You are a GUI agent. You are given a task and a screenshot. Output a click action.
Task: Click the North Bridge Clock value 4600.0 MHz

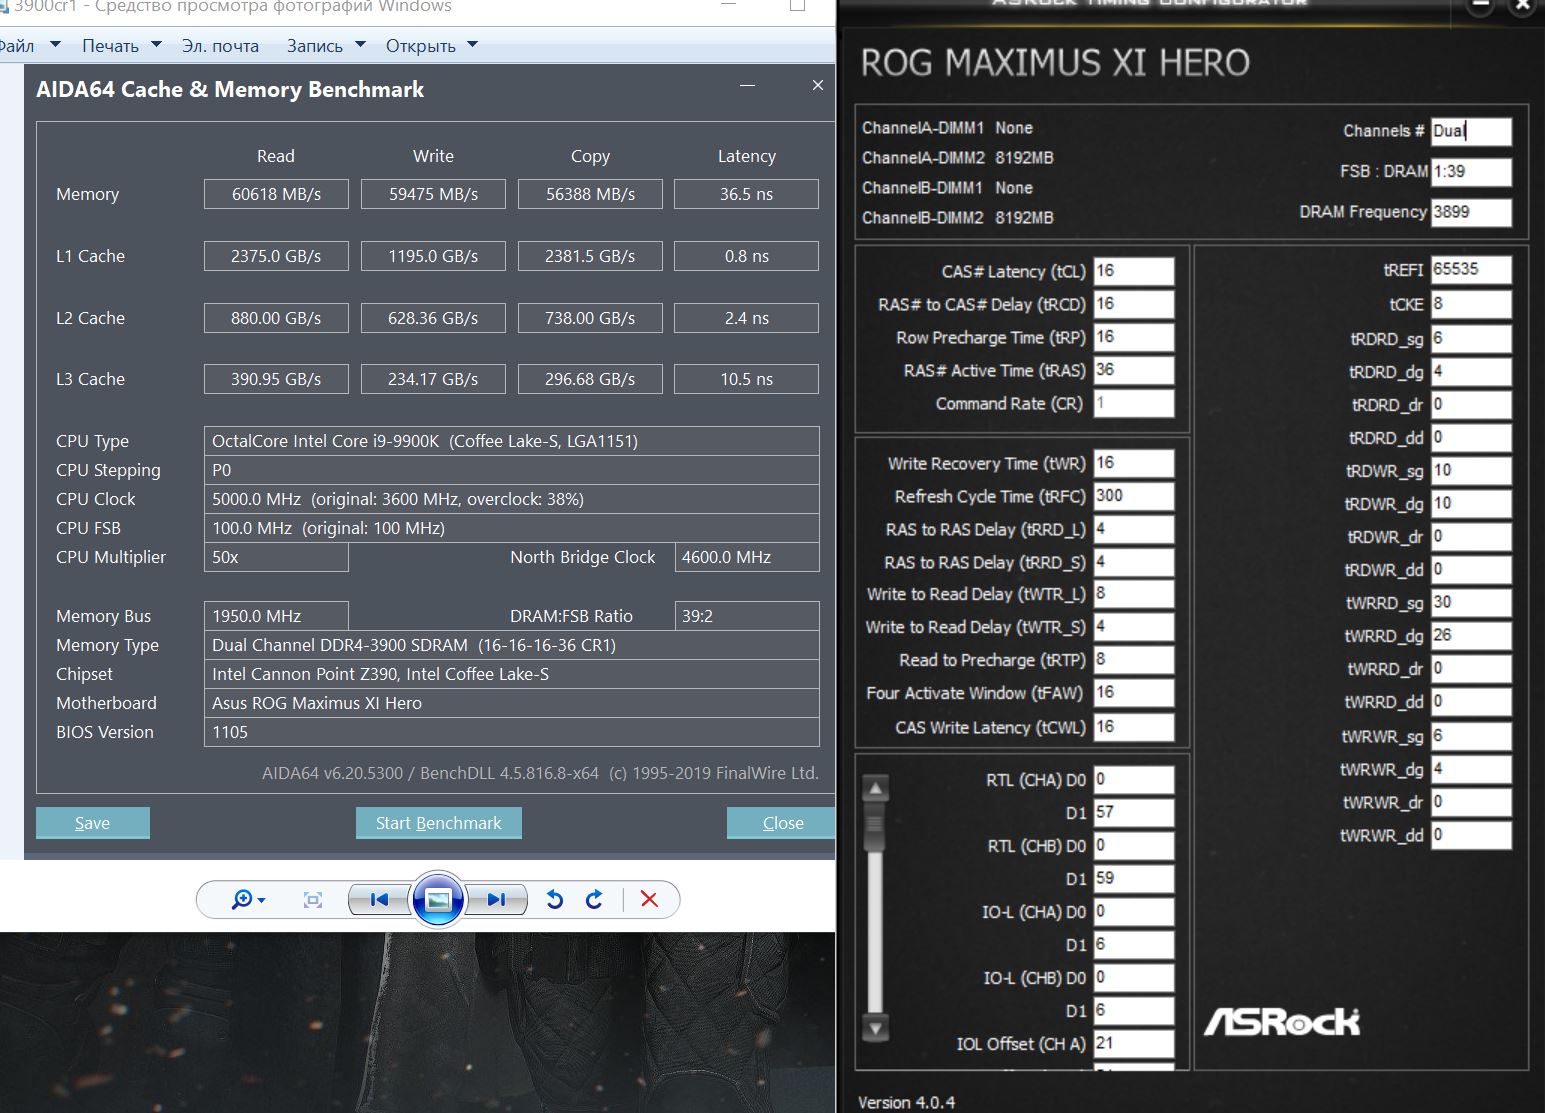(x=747, y=557)
